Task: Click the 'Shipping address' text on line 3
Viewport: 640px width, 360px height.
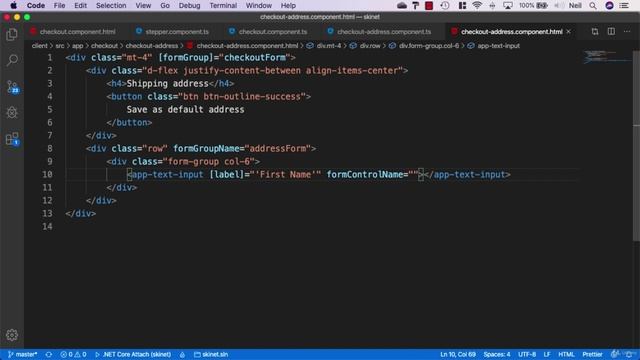Action: (167, 84)
